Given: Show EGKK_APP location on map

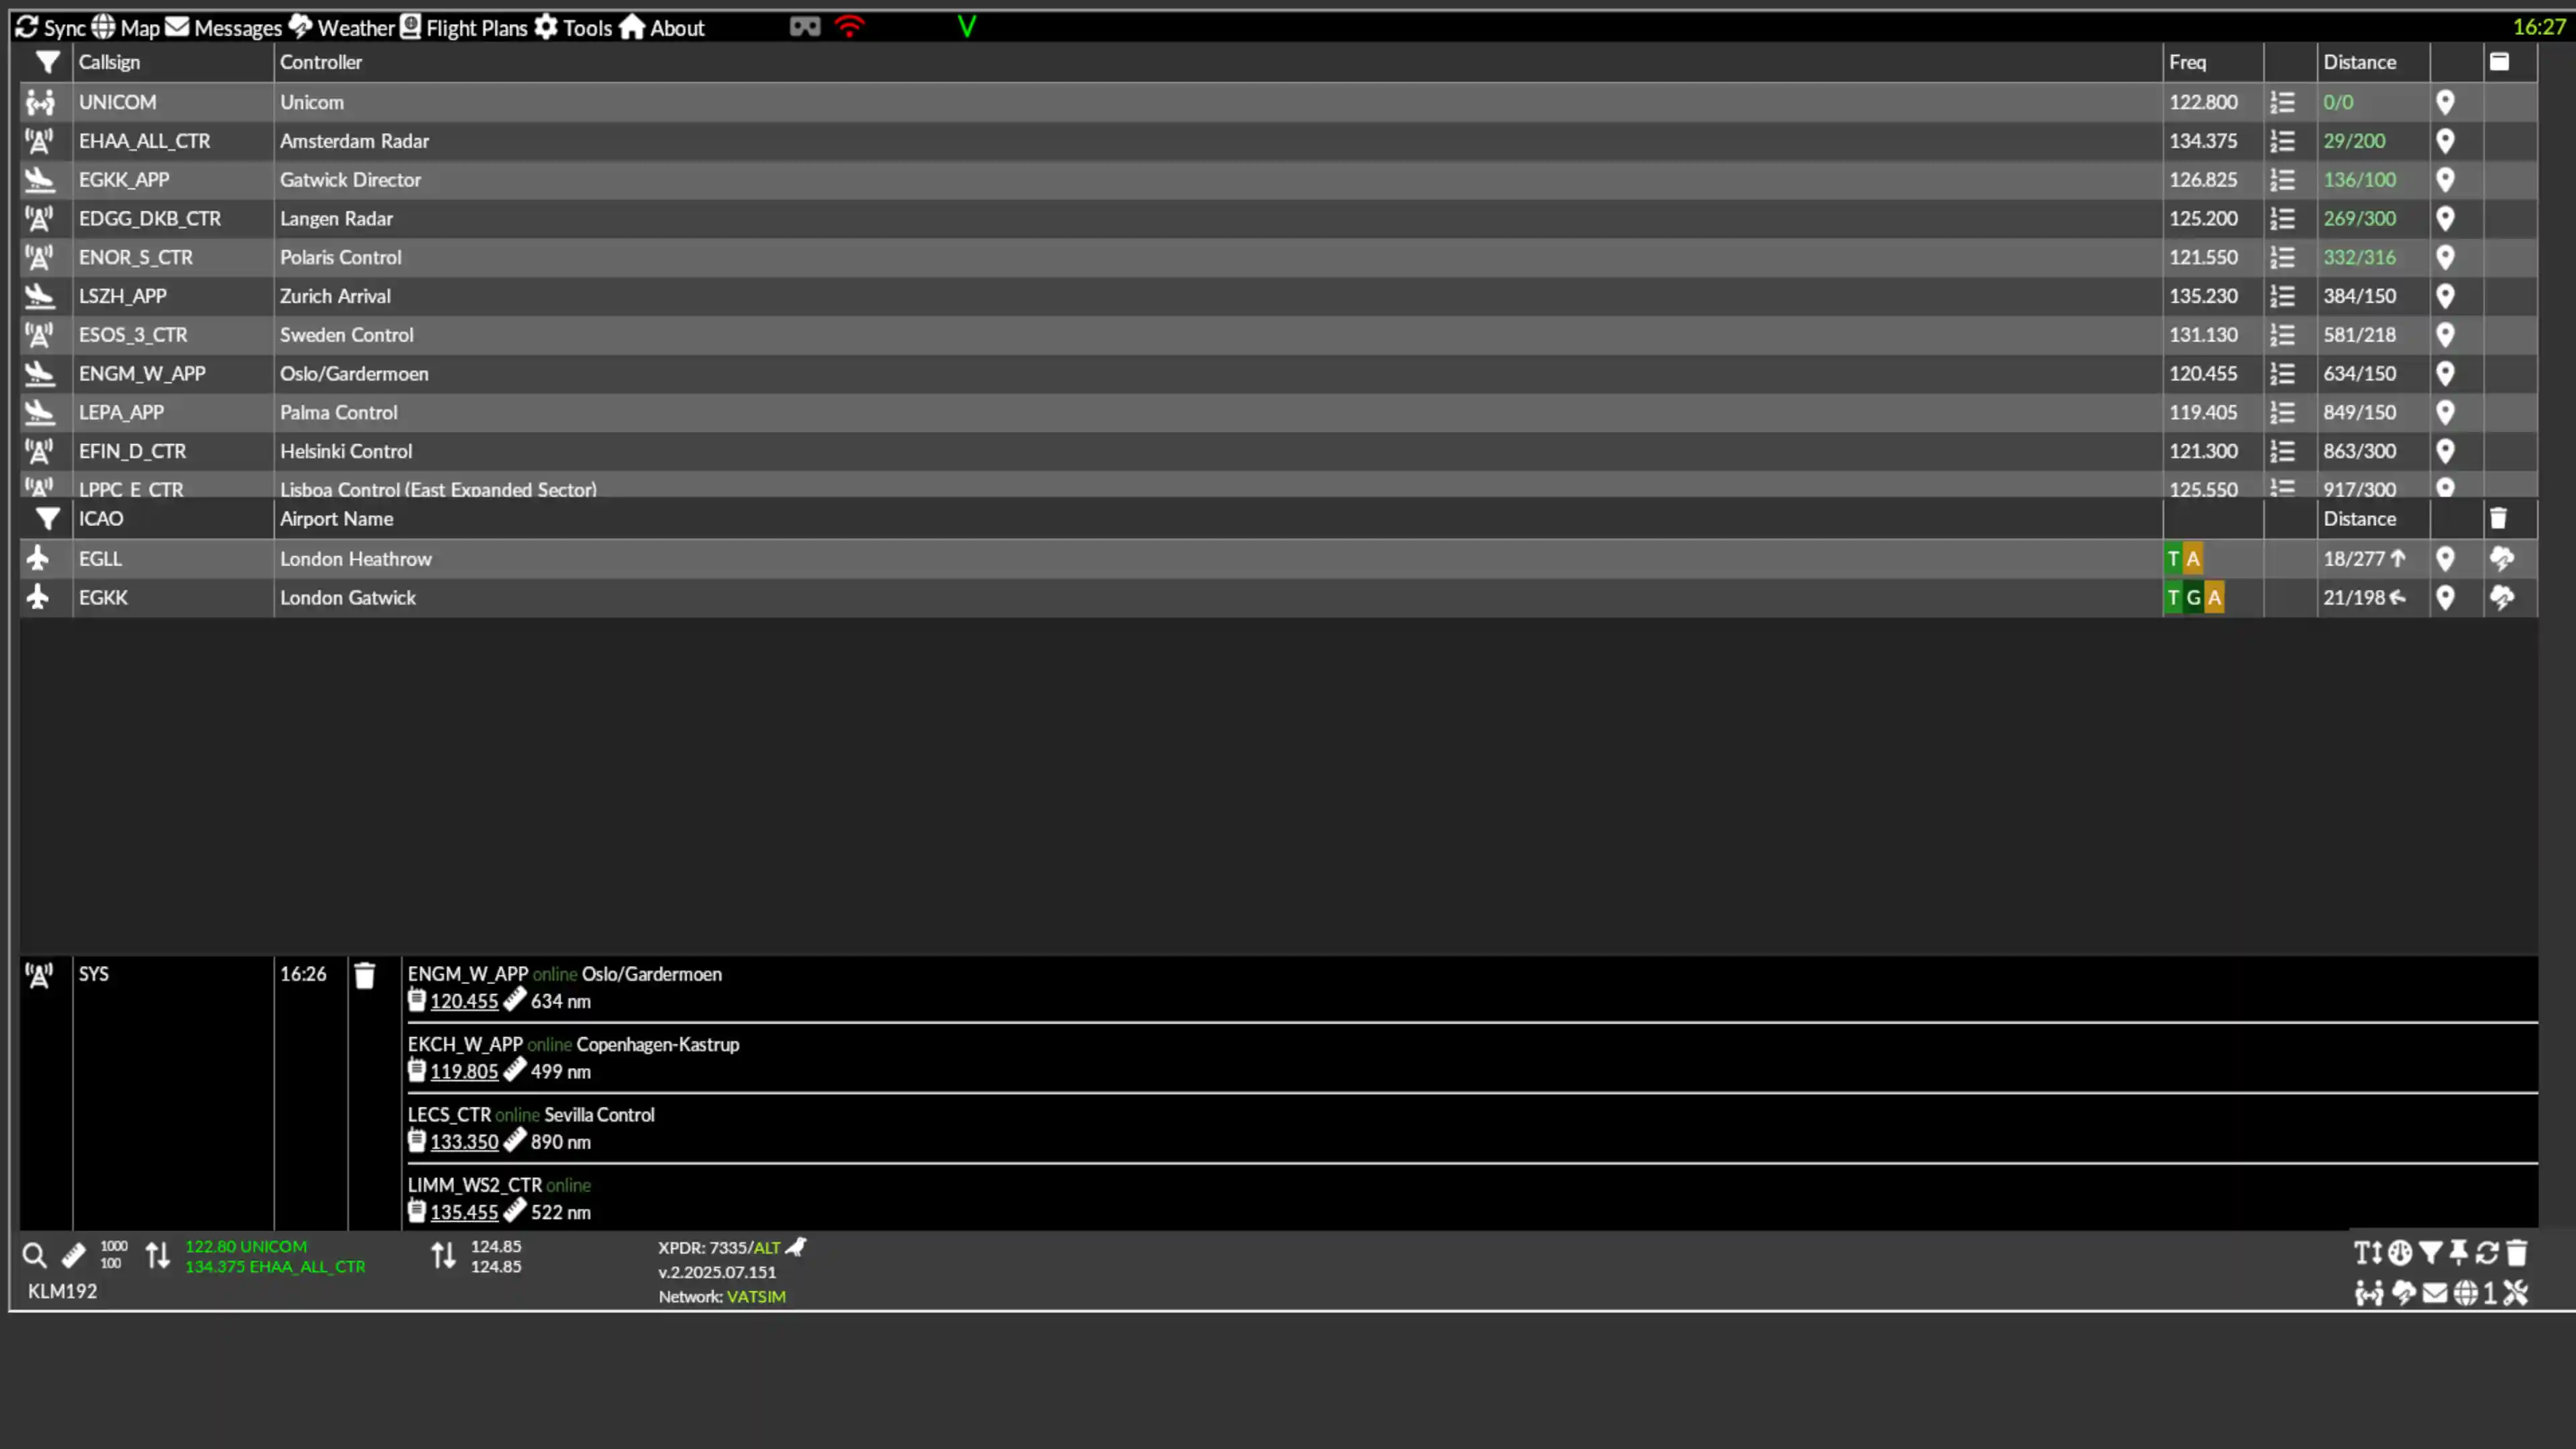Looking at the screenshot, I should 2445,180.
